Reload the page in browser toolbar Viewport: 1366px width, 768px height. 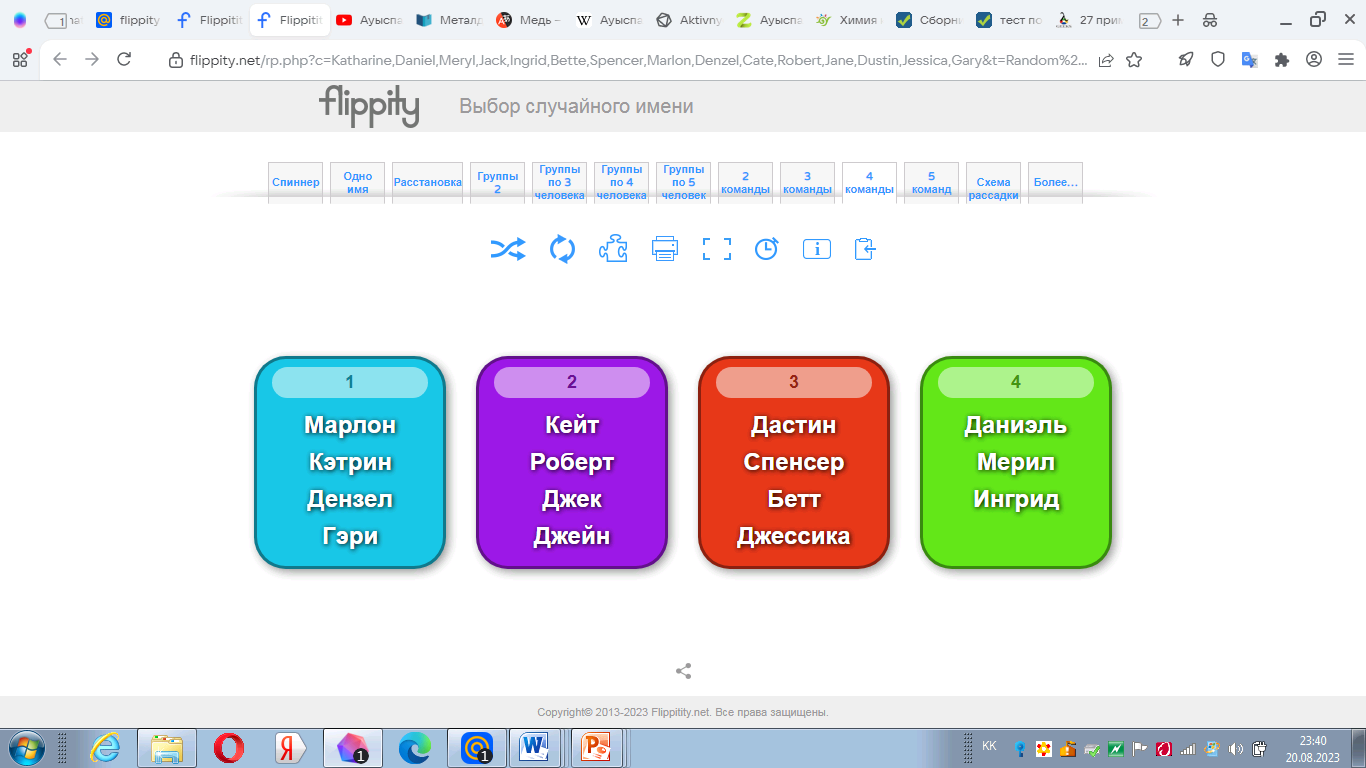pyautogui.click(x=124, y=60)
